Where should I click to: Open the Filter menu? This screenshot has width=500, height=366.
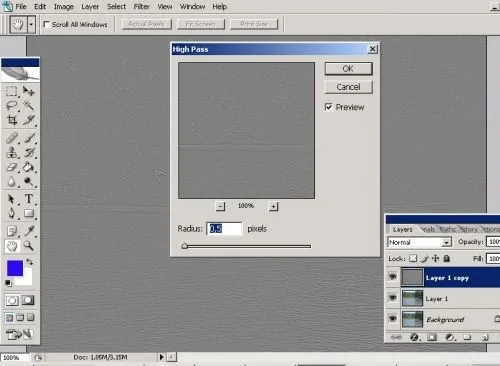[142, 7]
